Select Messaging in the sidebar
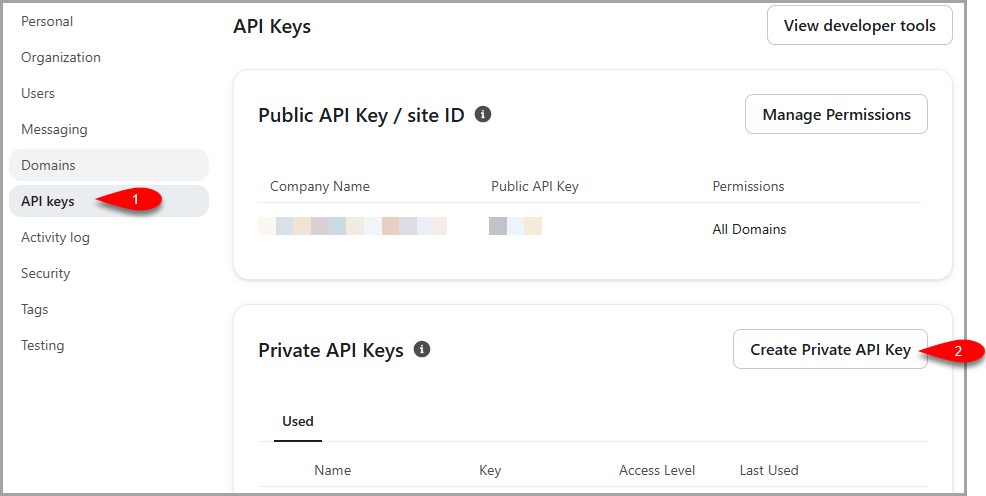 54,130
